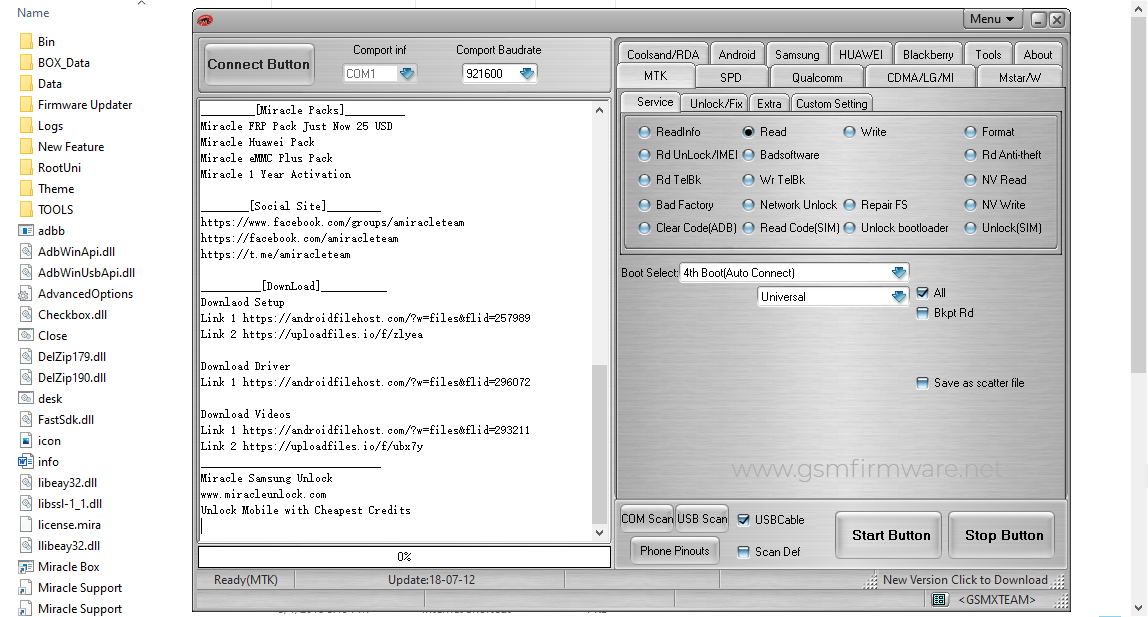1148x617 pixels.
Task: Click the log panel scroll up arrow
Action: click(x=600, y=111)
